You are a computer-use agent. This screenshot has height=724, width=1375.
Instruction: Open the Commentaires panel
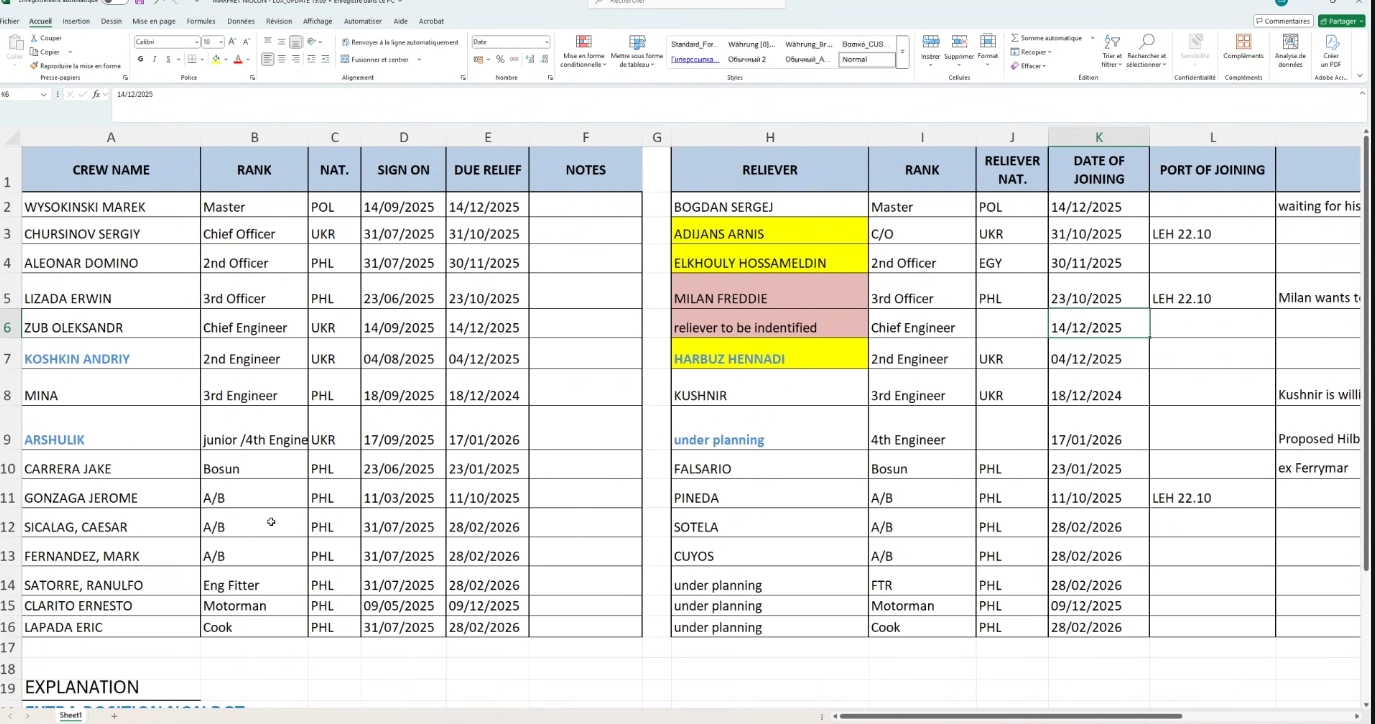[1282, 20]
